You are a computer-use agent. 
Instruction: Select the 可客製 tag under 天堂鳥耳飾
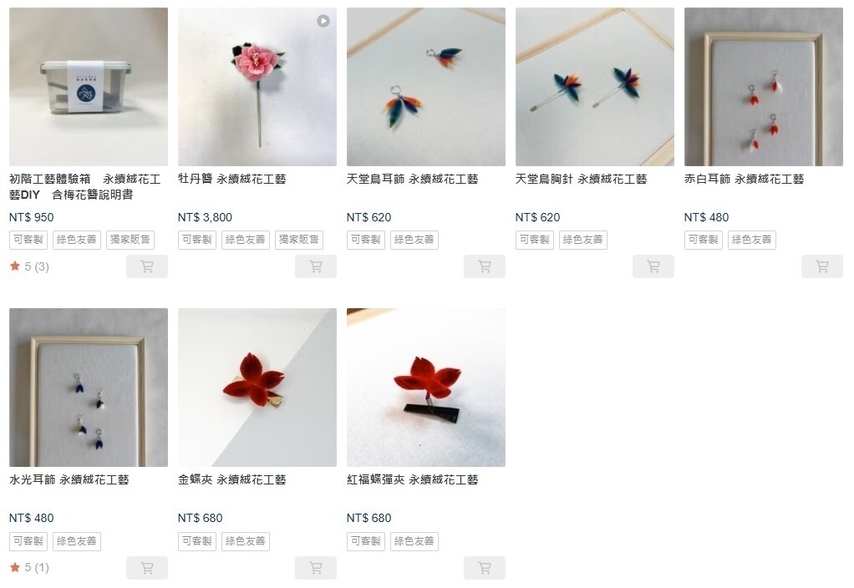pyautogui.click(x=366, y=240)
